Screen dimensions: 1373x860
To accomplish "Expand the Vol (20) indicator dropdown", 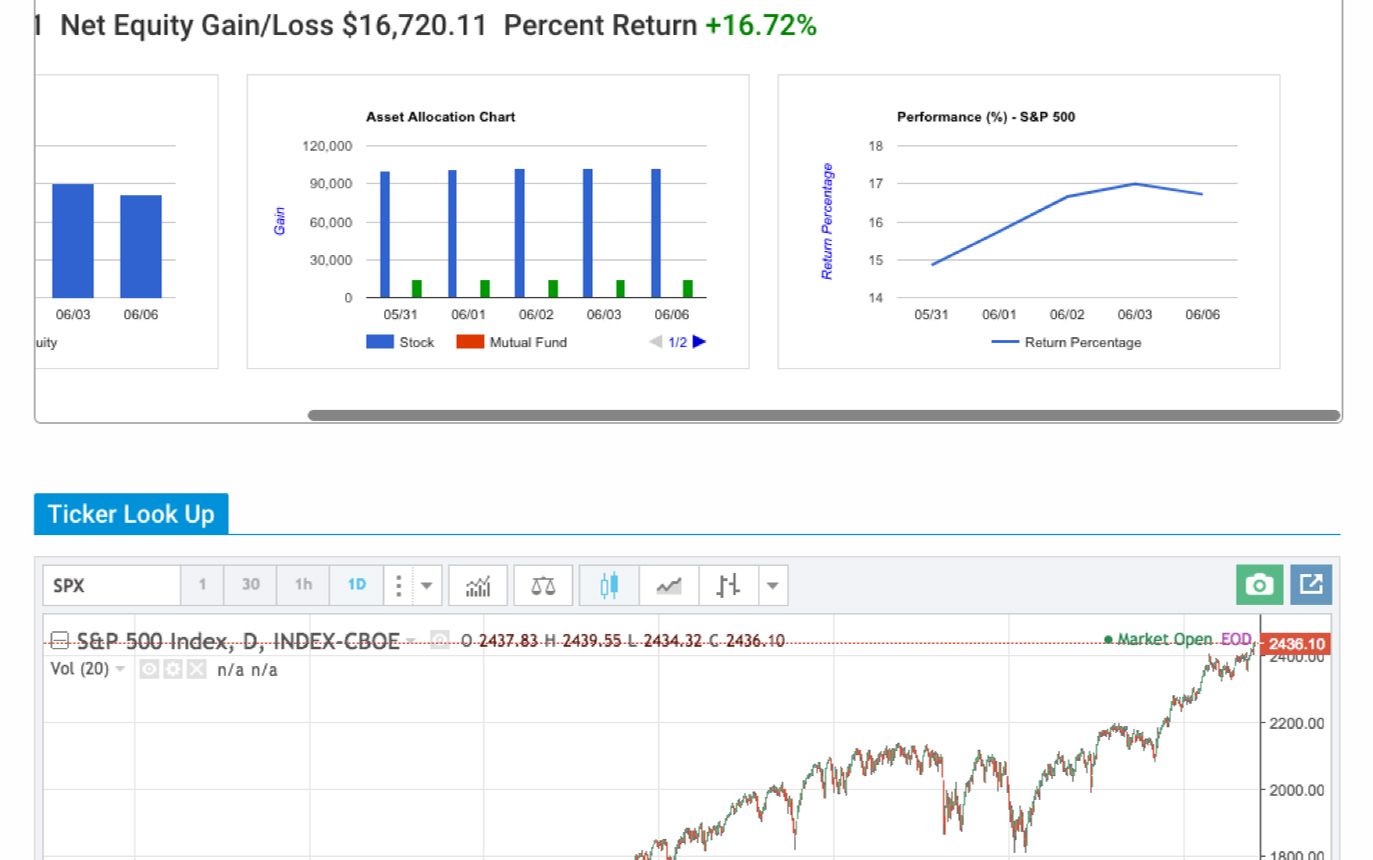I will click(x=121, y=669).
